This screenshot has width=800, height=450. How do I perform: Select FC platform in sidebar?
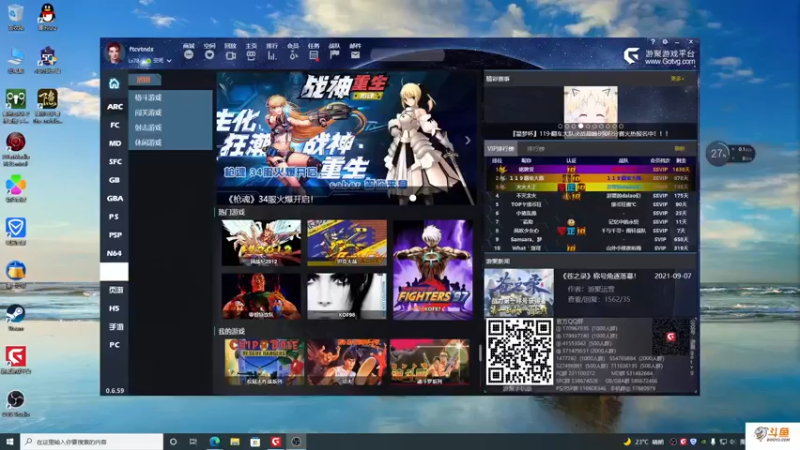(115, 124)
